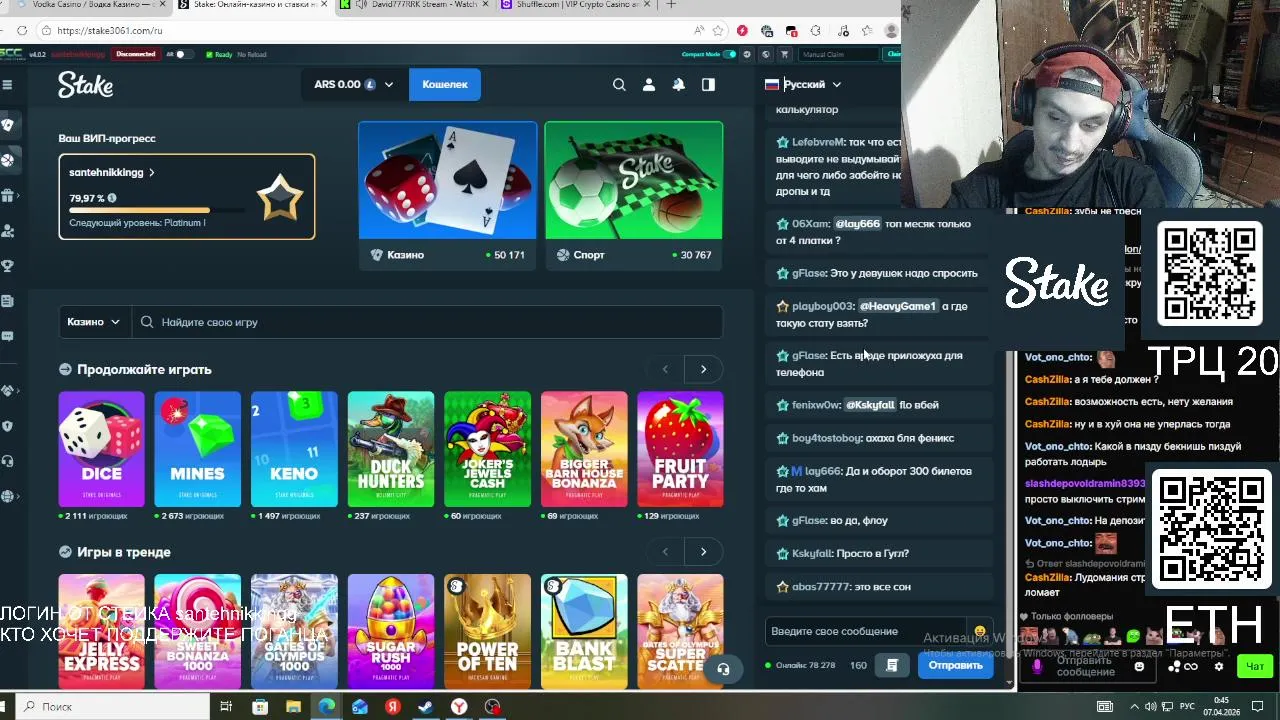Click the Отправить chat send button
This screenshot has height=720, width=1280.
(955, 666)
